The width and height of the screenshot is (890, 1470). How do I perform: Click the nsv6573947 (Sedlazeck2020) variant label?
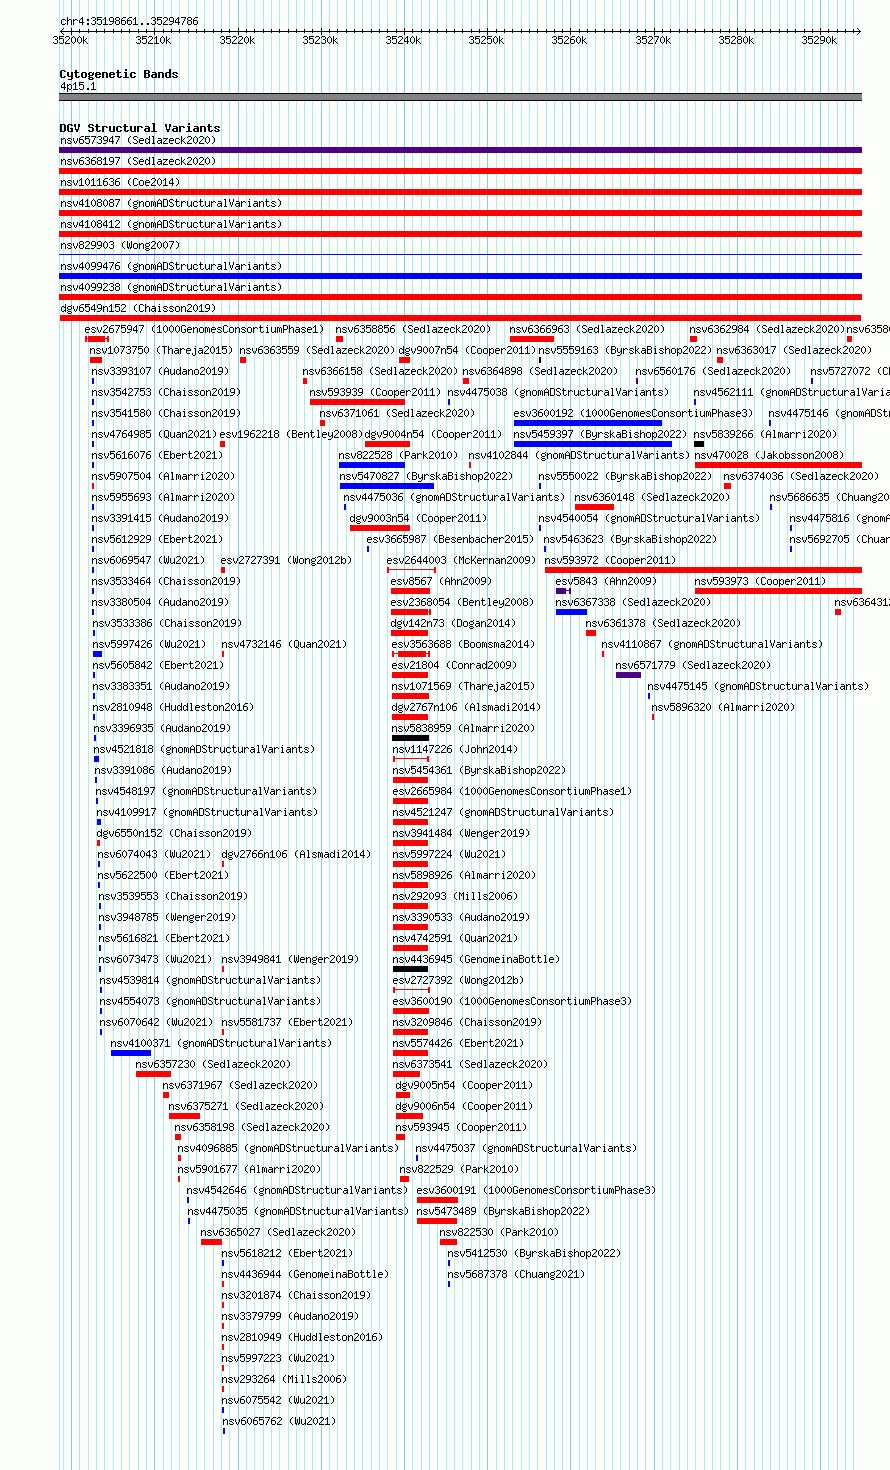pyautogui.click(x=137, y=140)
